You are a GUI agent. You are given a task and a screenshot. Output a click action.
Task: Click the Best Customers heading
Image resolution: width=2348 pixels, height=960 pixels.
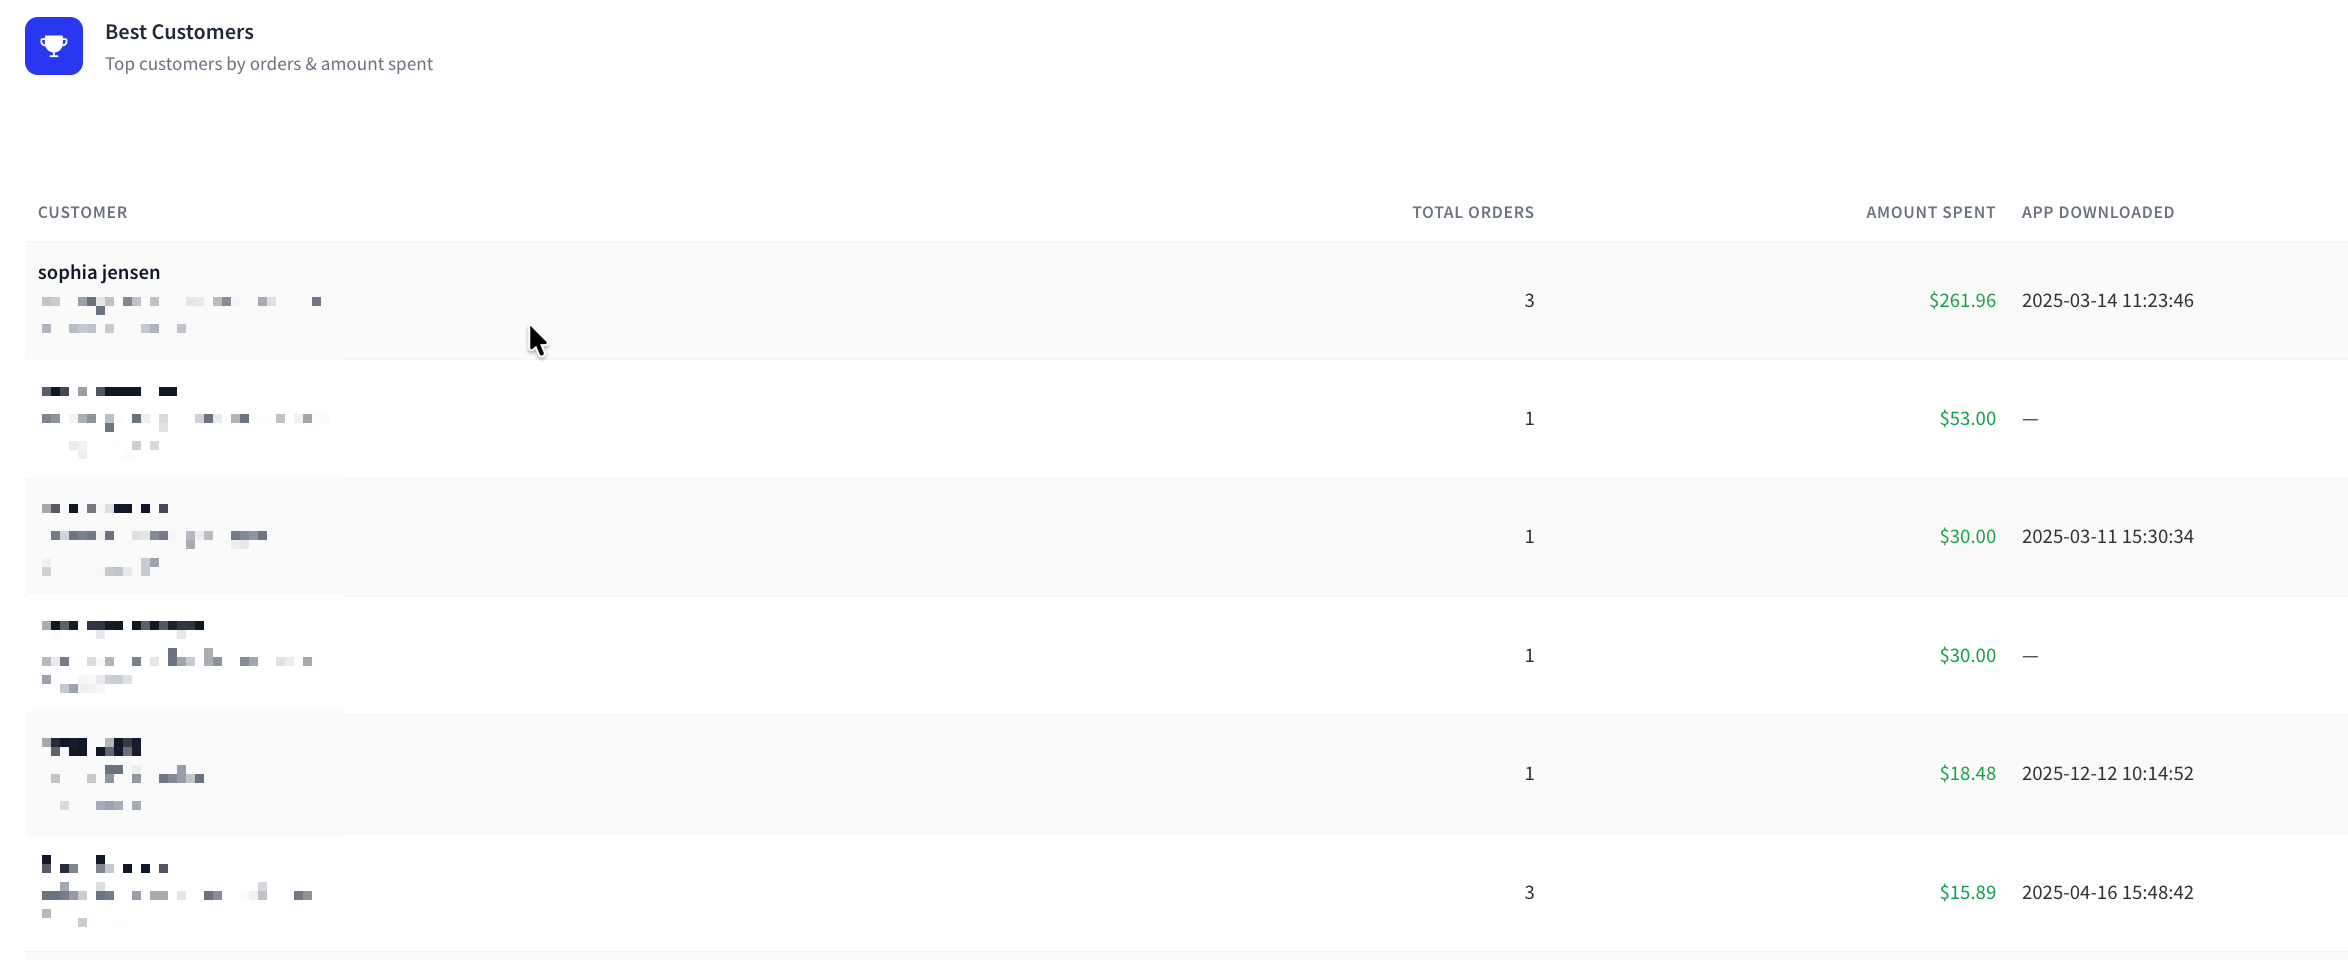[x=179, y=32]
